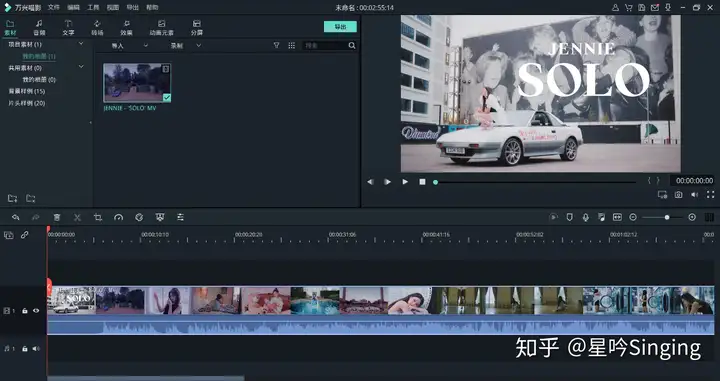Open the green screen tool
Image resolution: width=720 pixels, height=381 pixels.
160,218
